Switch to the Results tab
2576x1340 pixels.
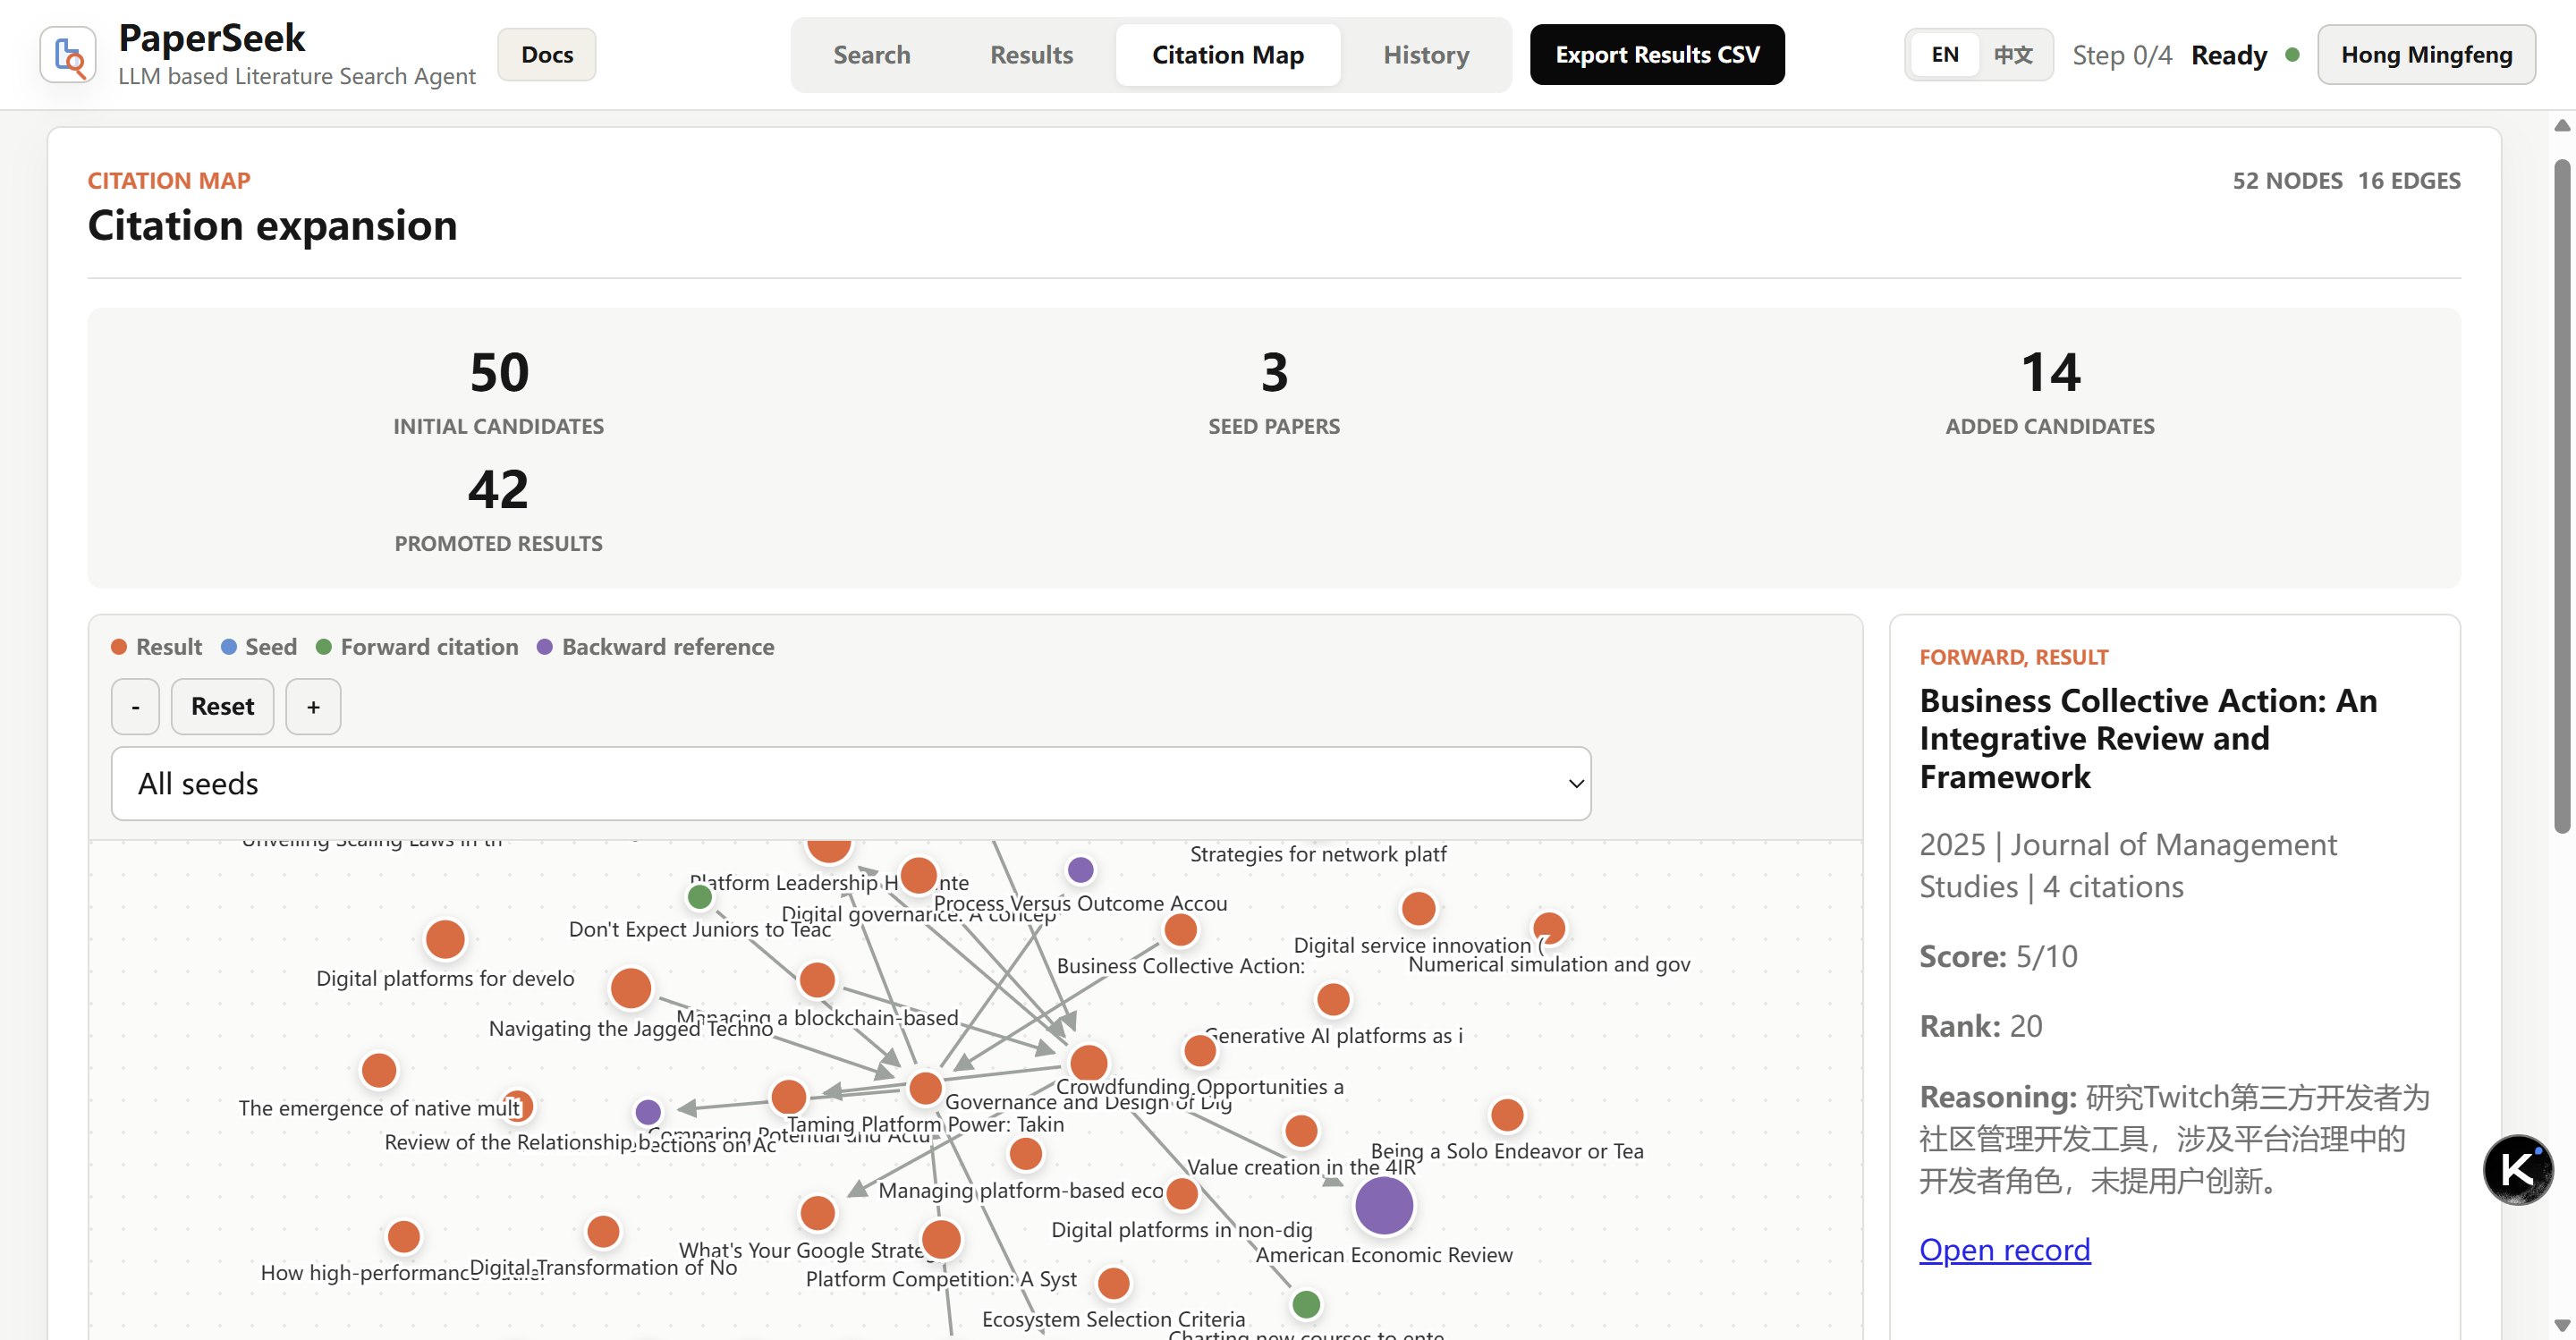1031,55
